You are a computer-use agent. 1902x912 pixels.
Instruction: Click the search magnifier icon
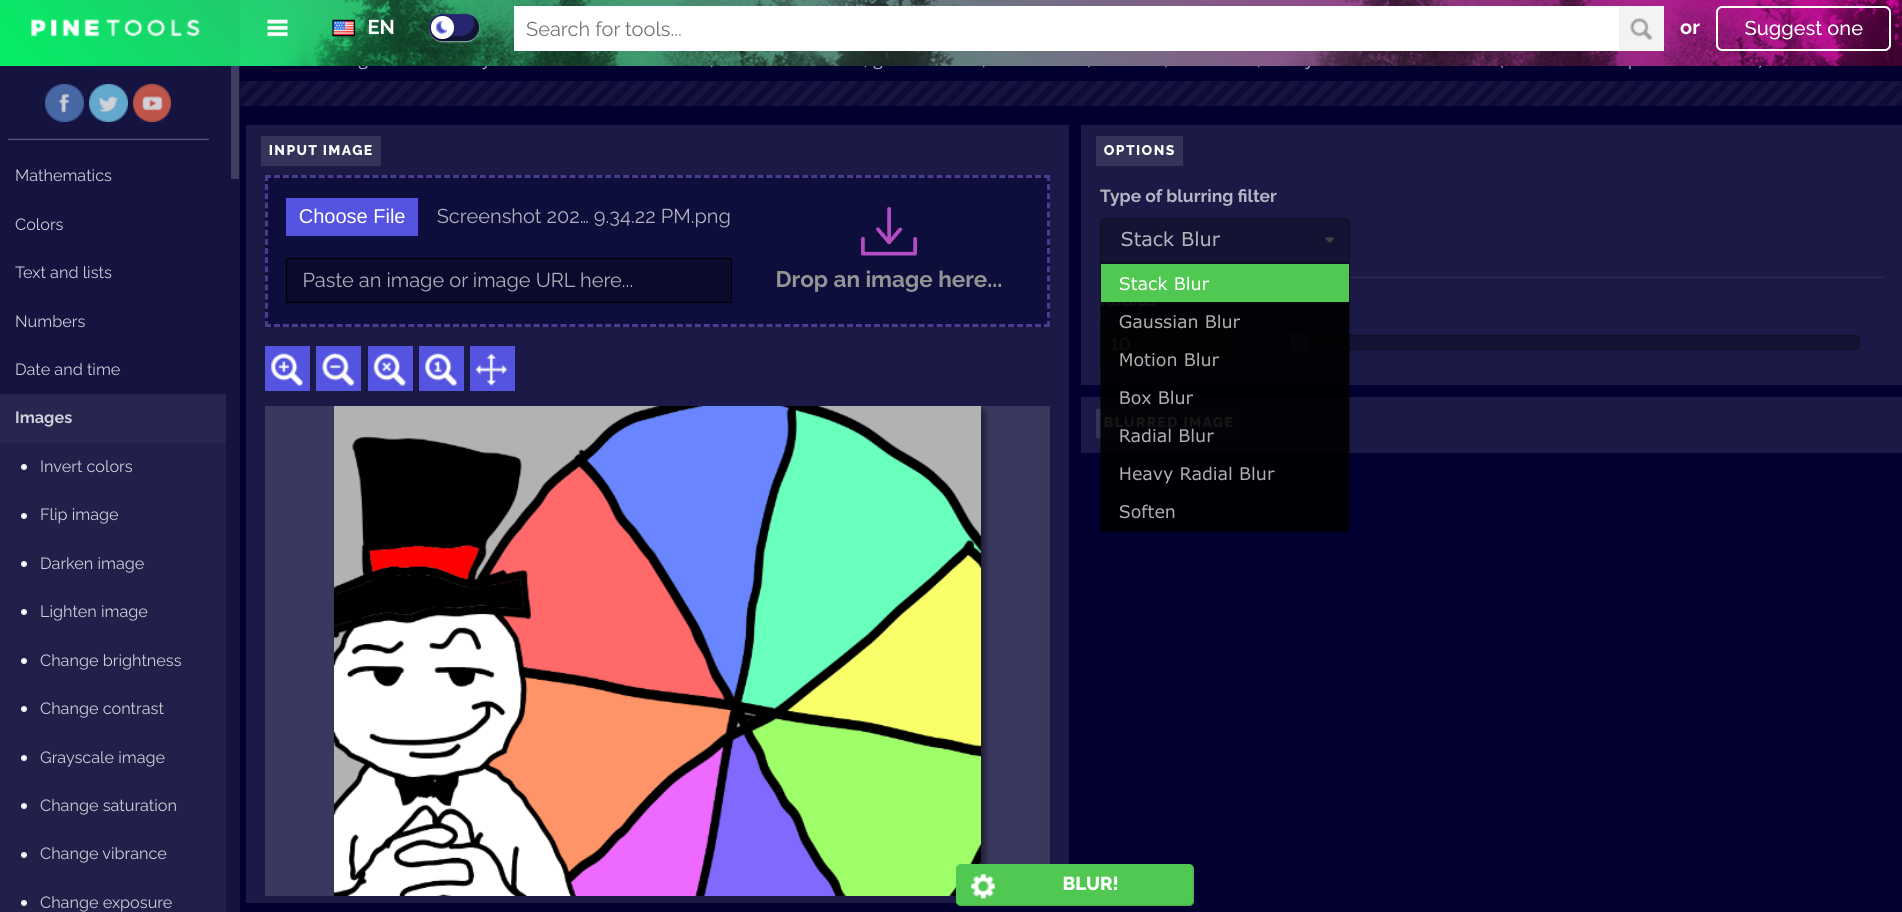(x=1641, y=29)
